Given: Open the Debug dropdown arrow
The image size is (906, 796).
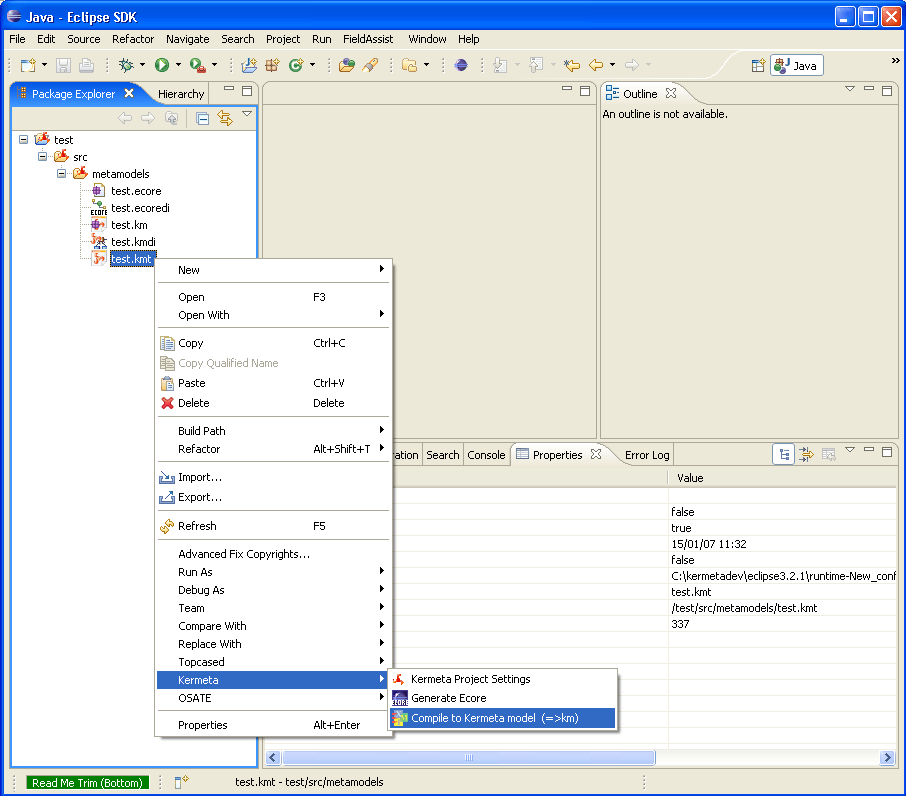Looking at the screenshot, I should pos(142,65).
